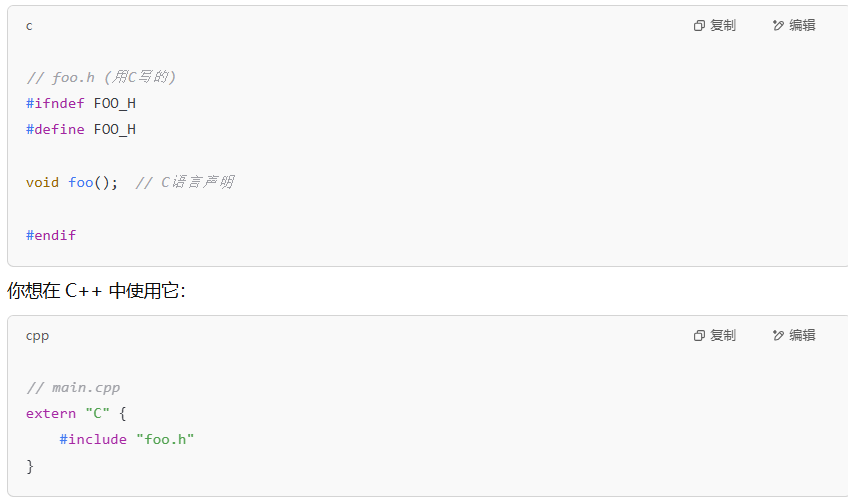Click the "C" string literal after extern
848x500 pixels.
97,413
